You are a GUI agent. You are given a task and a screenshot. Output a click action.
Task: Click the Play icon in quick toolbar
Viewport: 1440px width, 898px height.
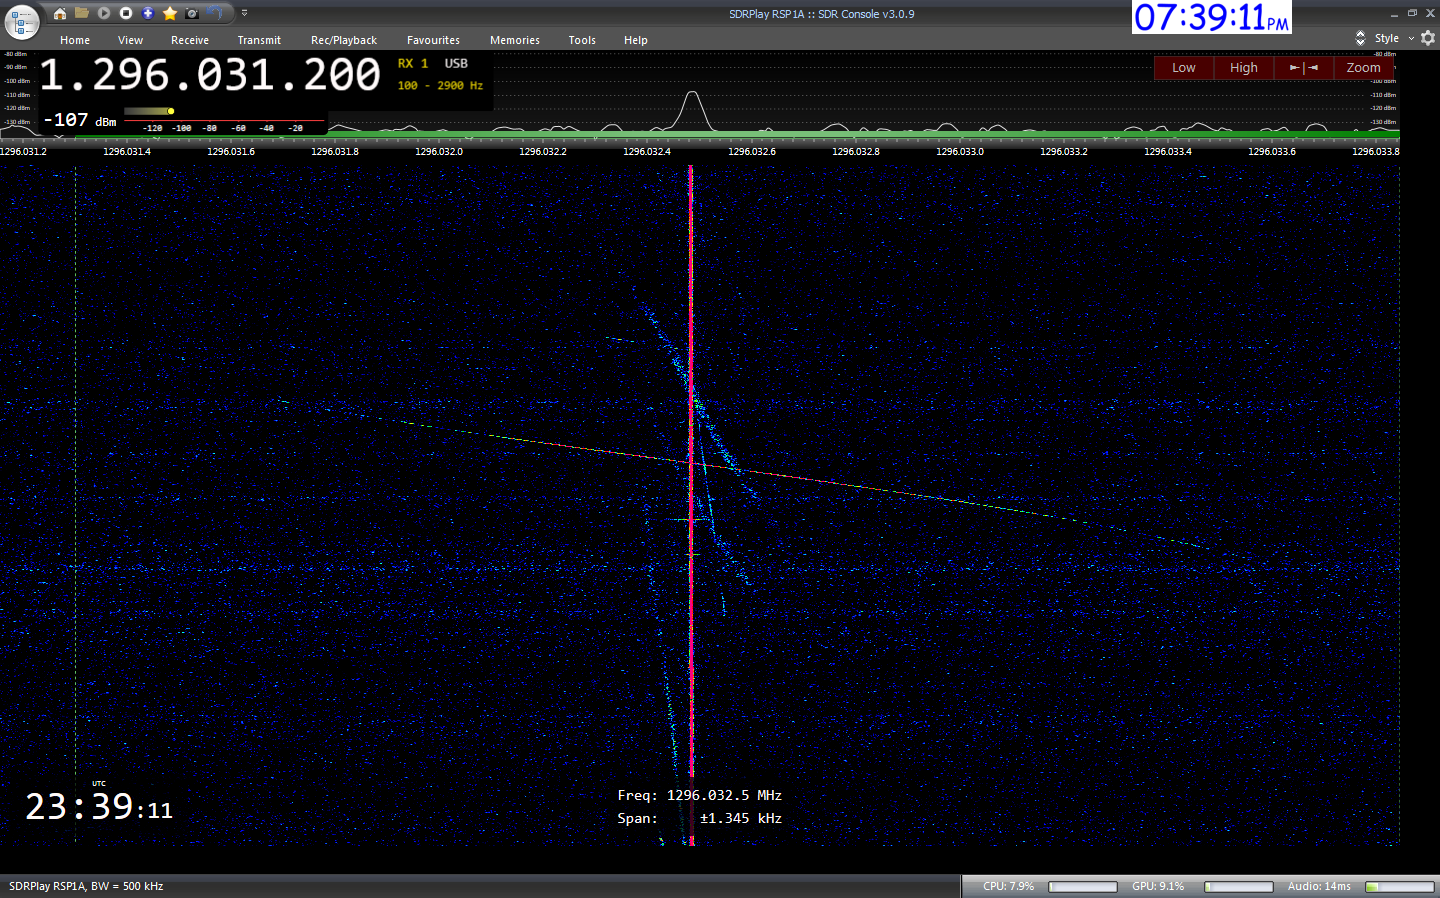point(104,13)
